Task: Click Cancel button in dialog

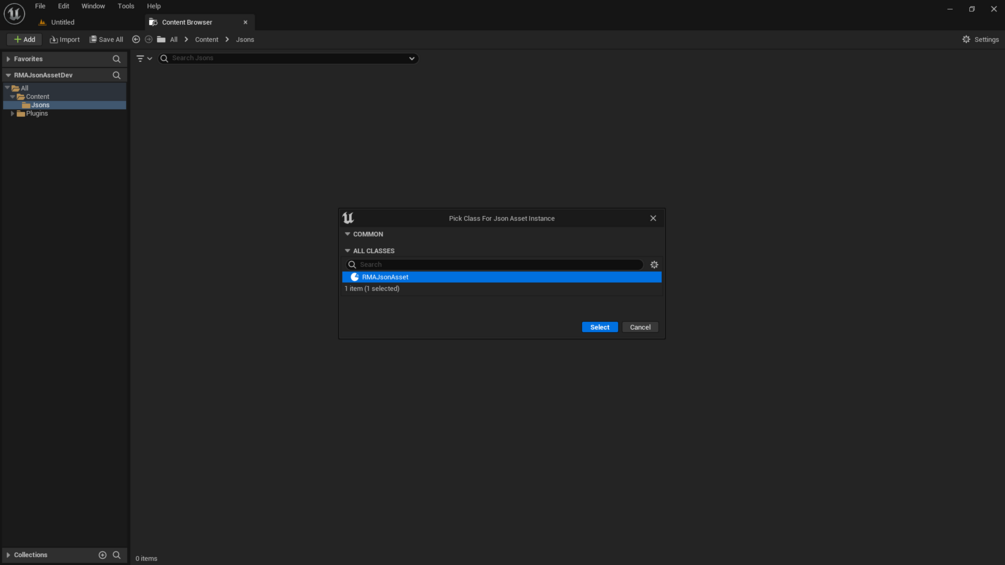Action: pos(640,327)
